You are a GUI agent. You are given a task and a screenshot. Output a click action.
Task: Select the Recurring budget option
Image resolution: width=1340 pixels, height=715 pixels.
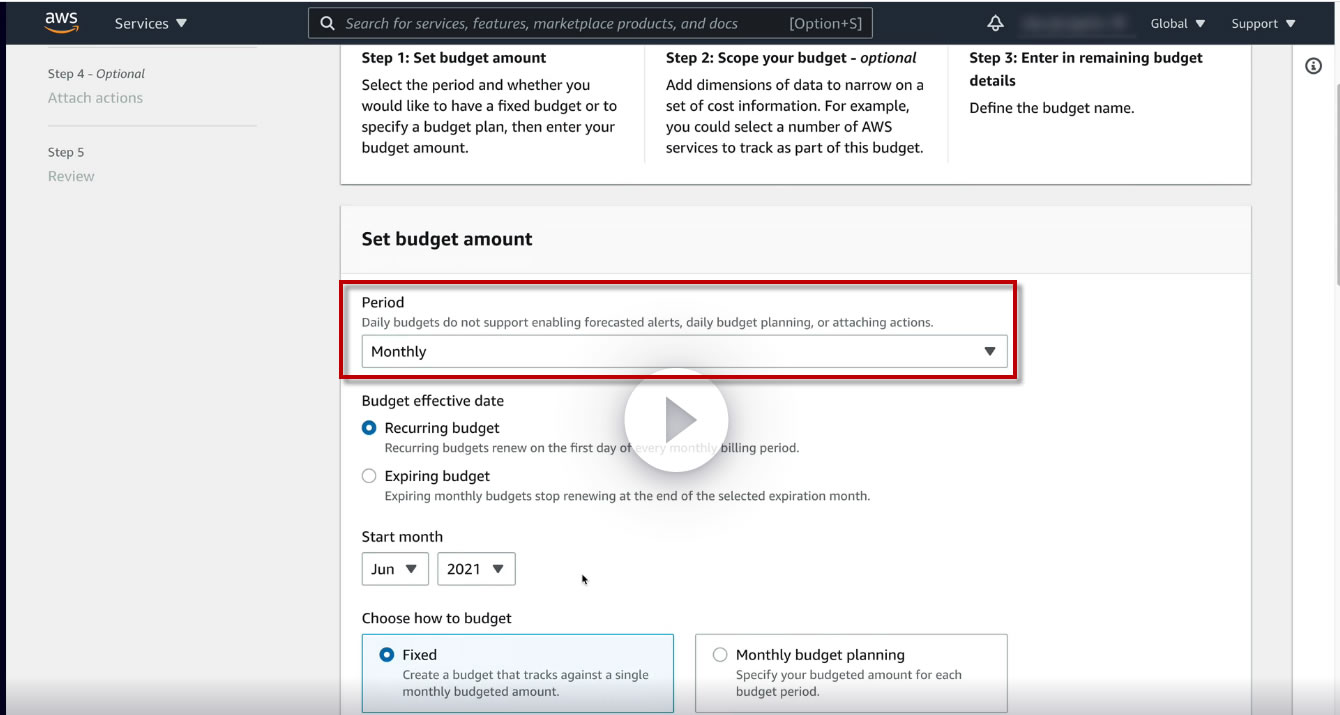click(369, 428)
